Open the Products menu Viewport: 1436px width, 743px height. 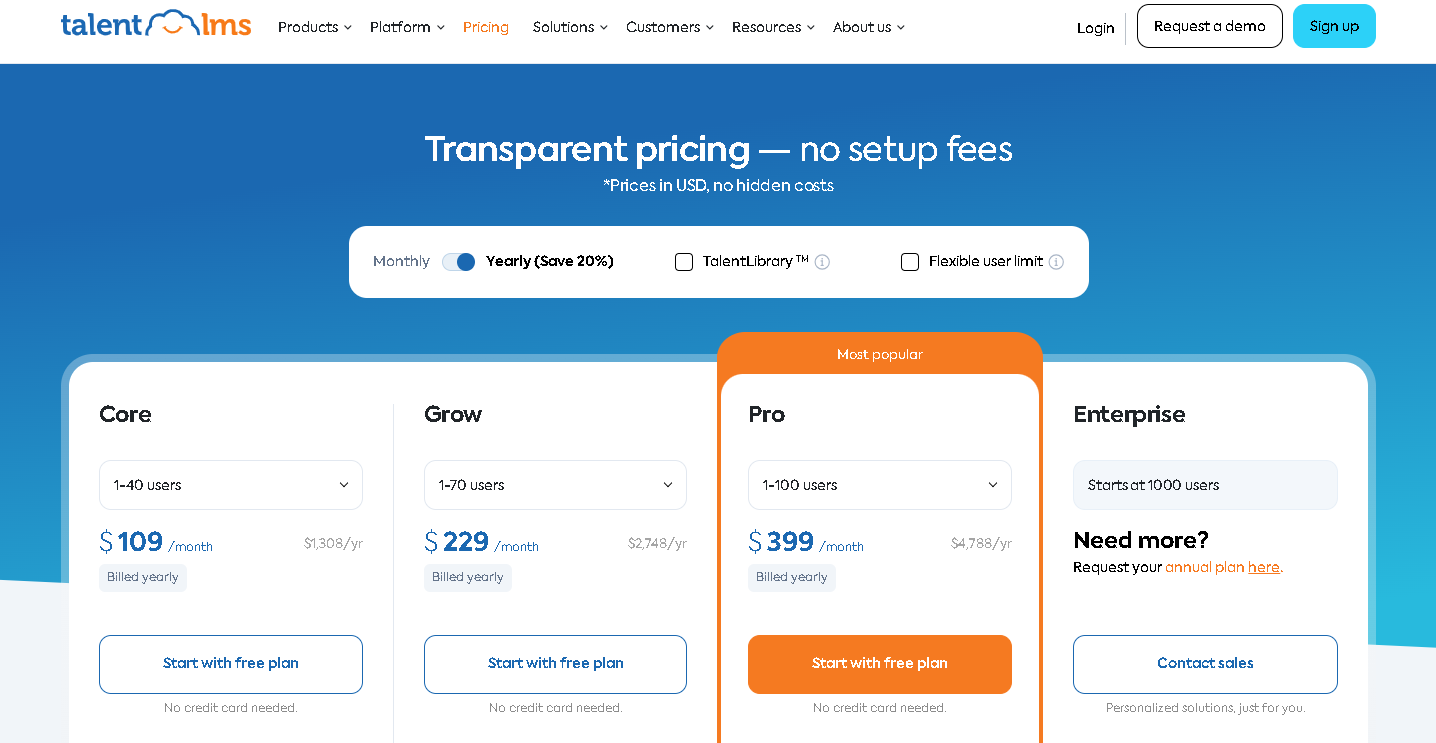(315, 27)
